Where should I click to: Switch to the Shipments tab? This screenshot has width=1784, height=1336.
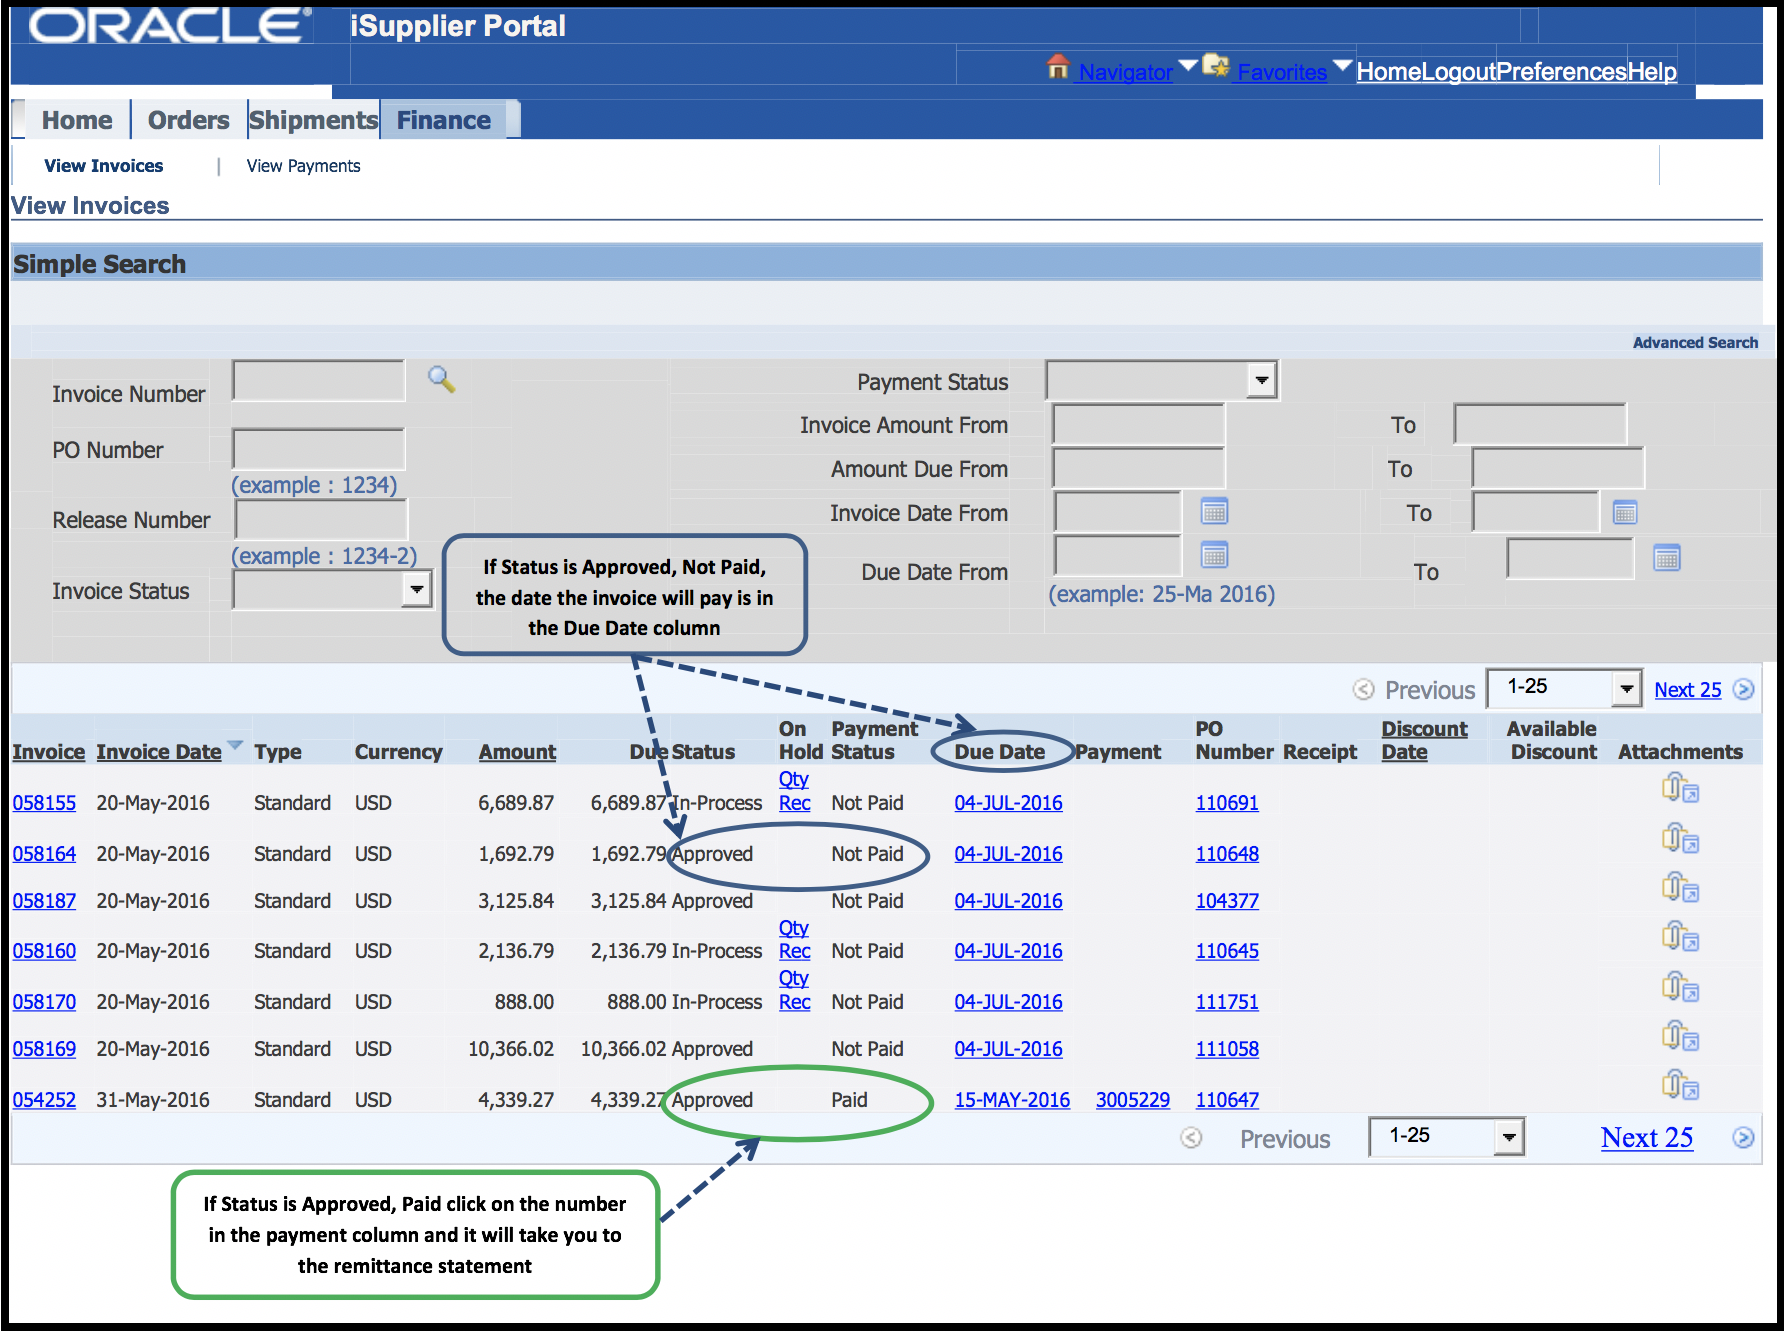point(313,120)
